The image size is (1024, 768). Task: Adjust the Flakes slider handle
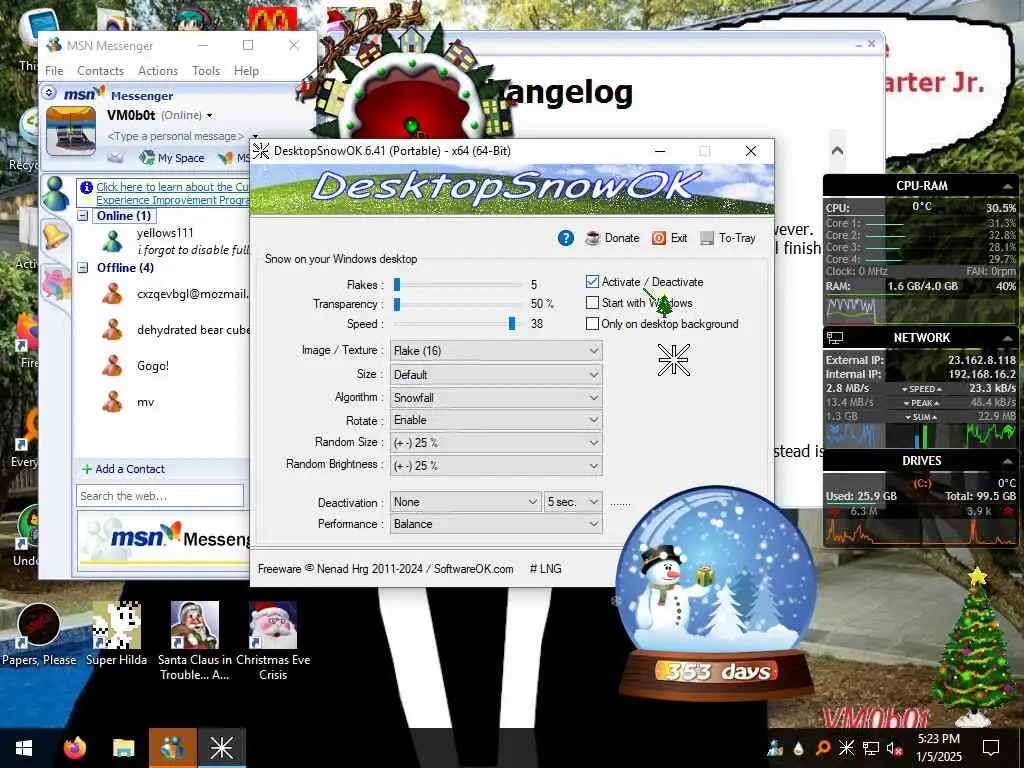pos(396,284)
